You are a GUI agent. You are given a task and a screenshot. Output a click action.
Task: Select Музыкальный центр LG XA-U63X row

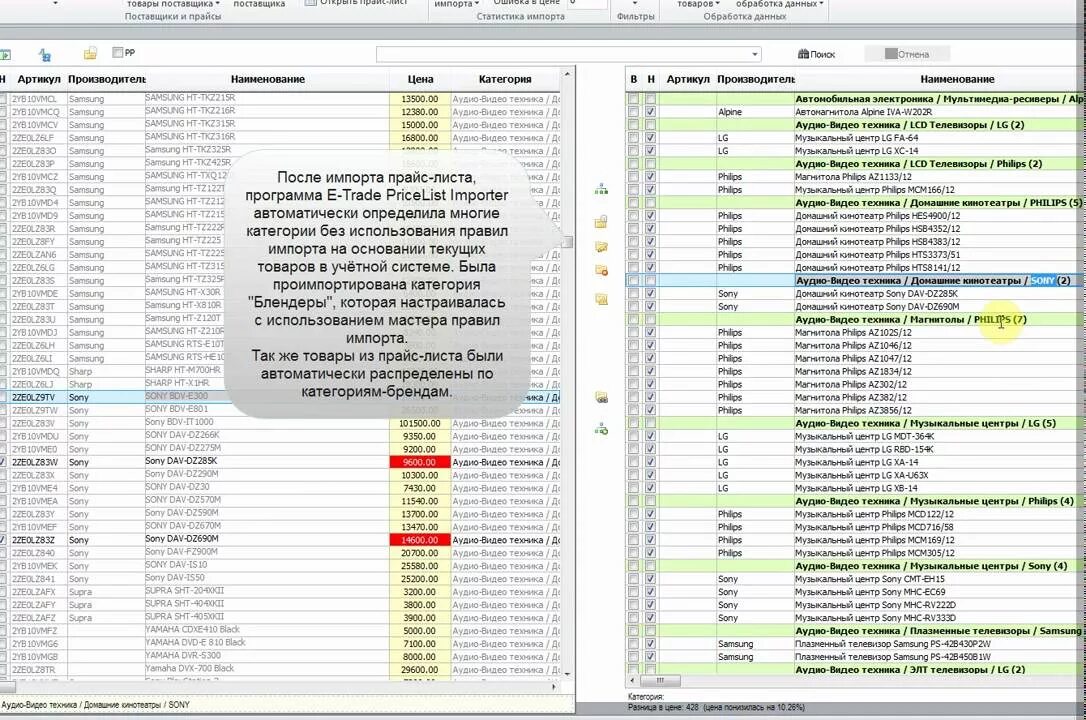[x=855, y=475]
